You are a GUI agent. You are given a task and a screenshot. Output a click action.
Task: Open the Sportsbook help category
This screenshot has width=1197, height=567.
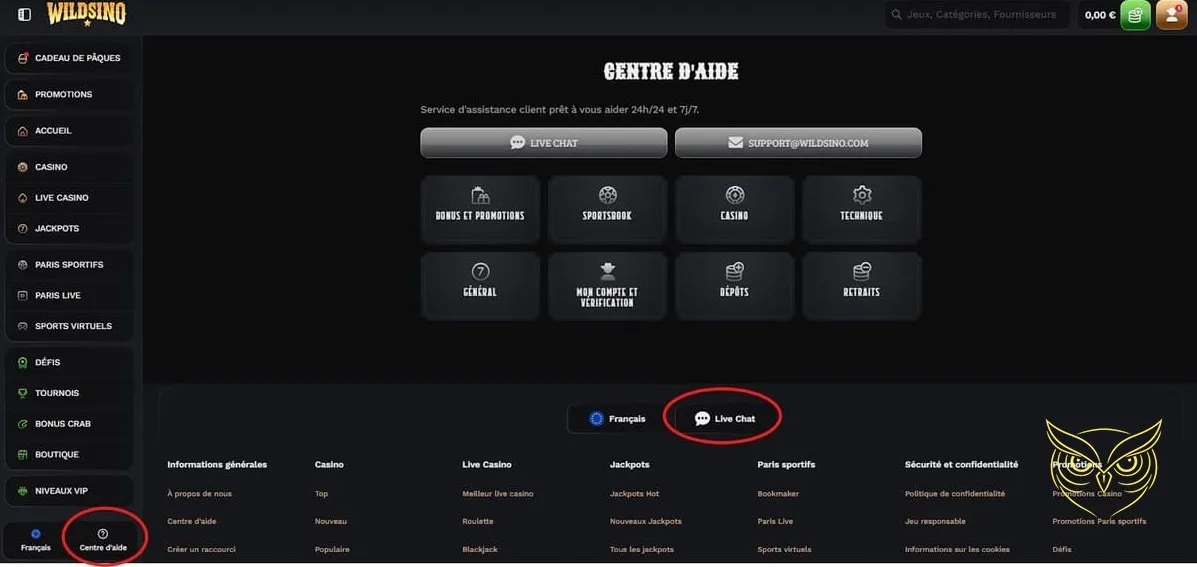click(607, 209)
